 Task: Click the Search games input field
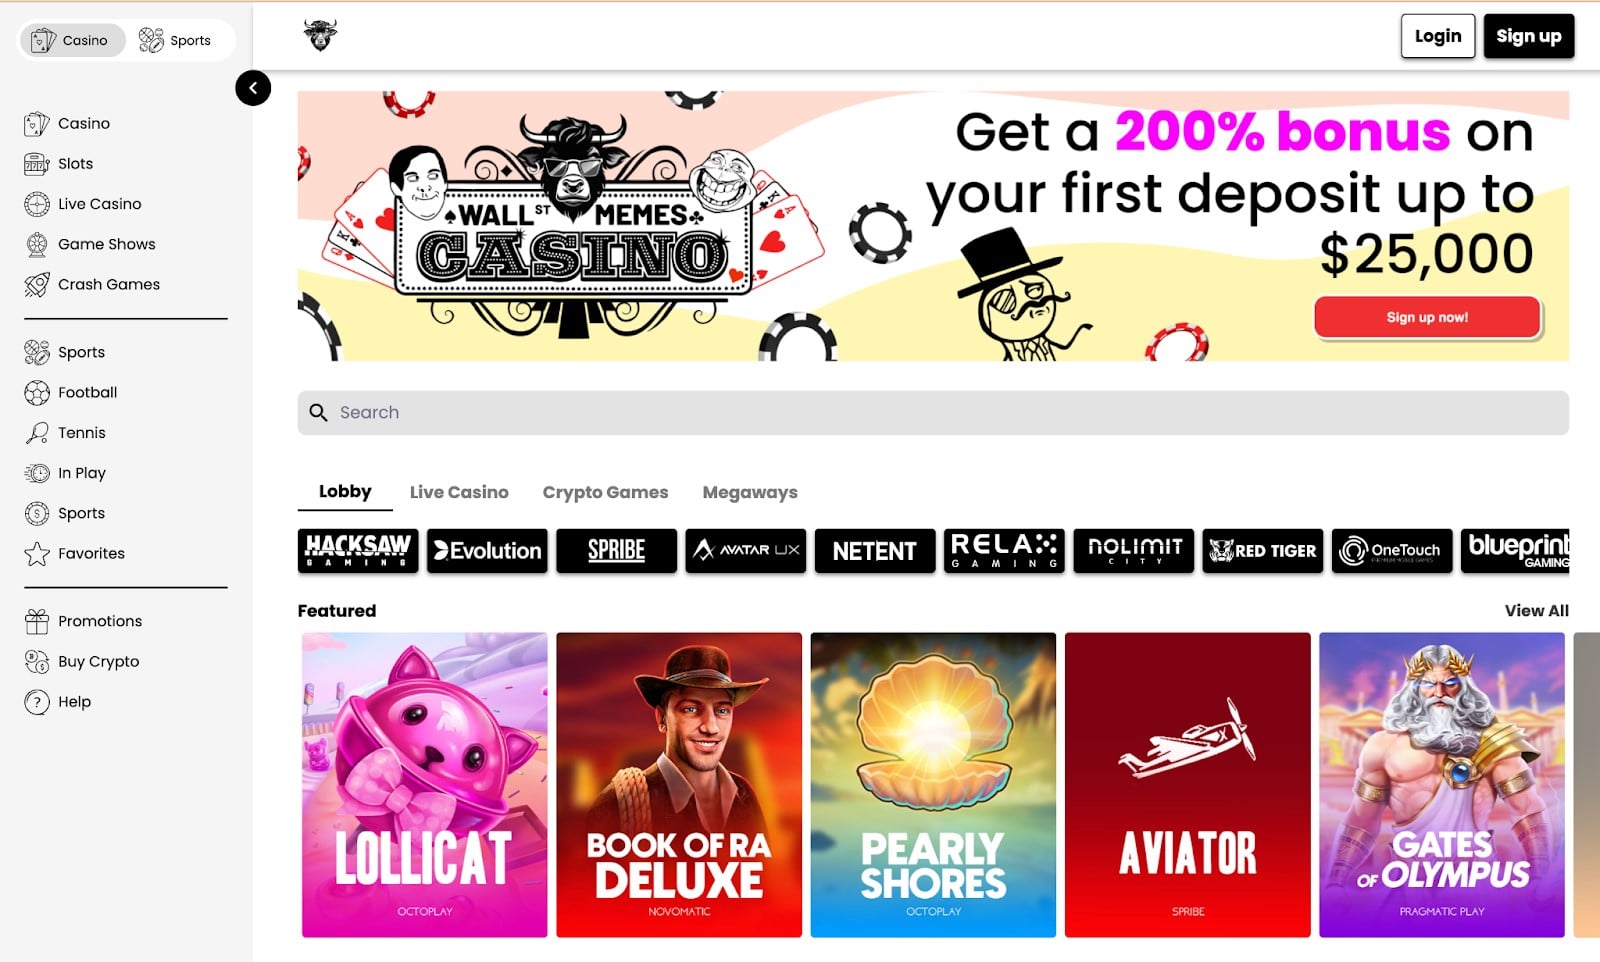click(x=933, y=413)
